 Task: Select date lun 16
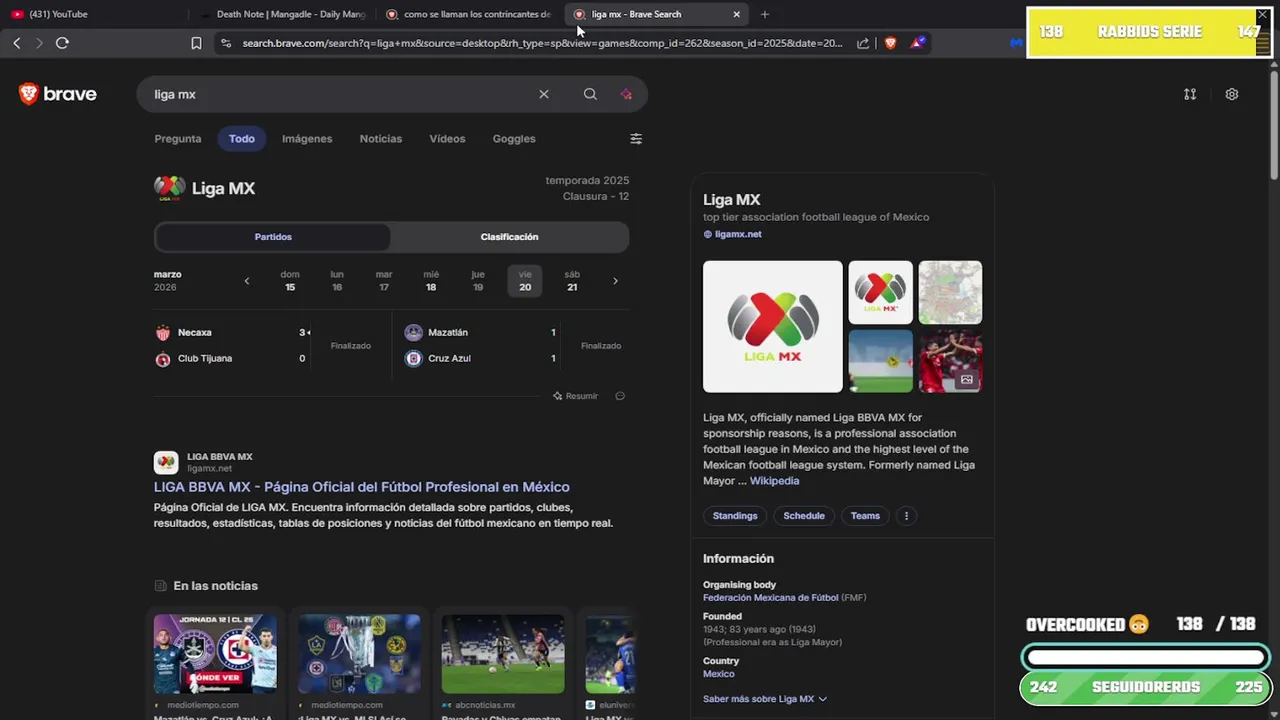point(337,281)
